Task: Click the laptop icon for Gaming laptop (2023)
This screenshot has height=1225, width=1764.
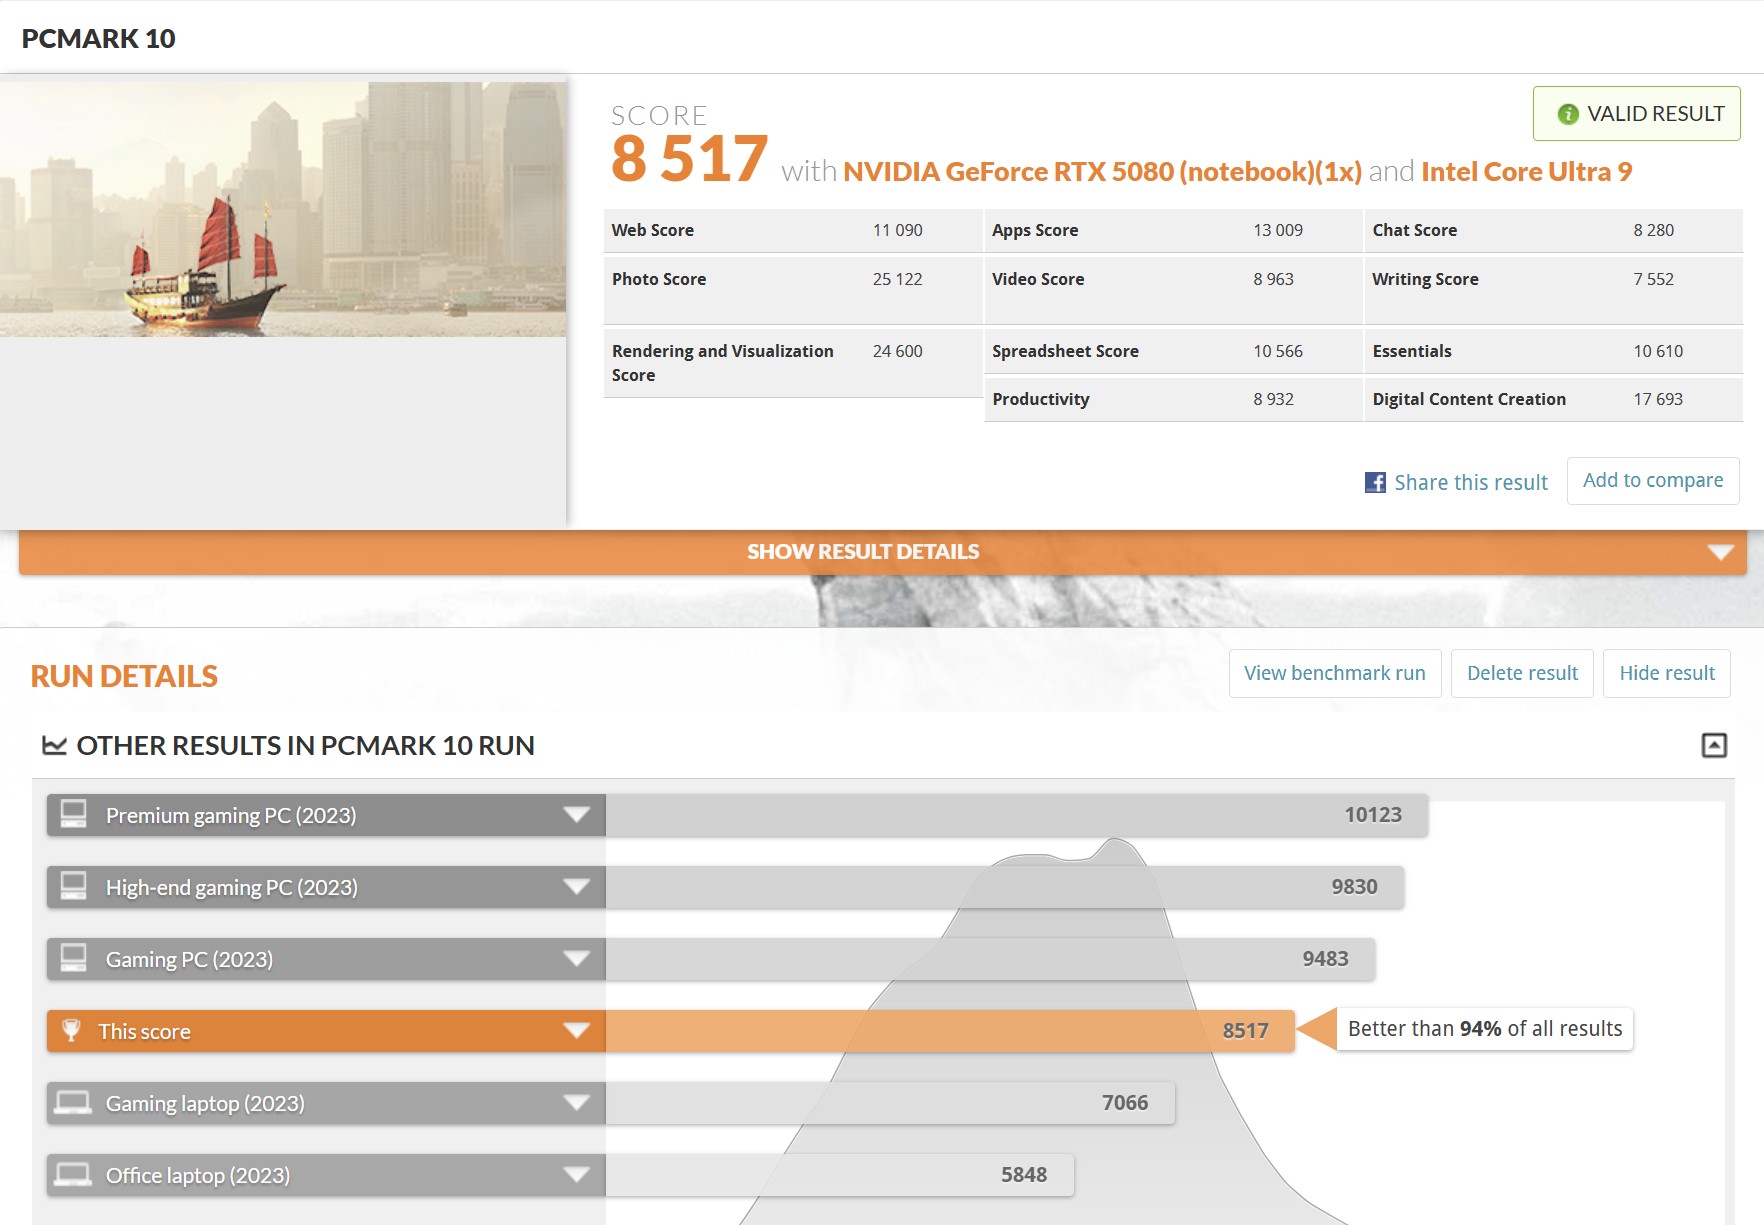Action: (x=73, y=1102)
